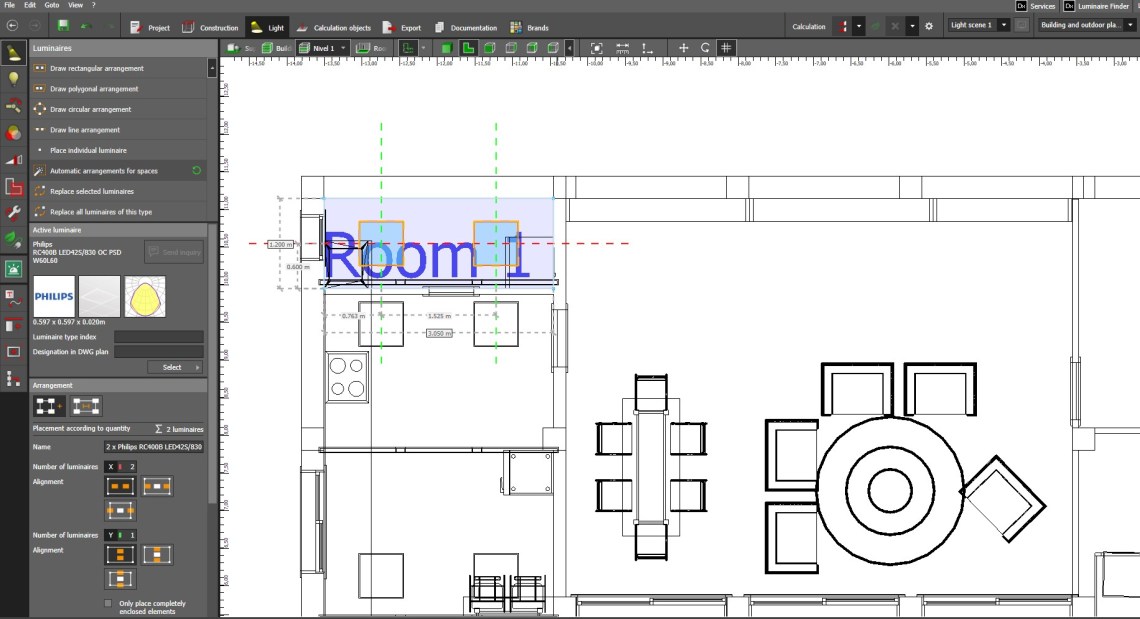Toggle the grid display icon above canvas
This screenshot has height=619, width=1140.
click(727, 48)
